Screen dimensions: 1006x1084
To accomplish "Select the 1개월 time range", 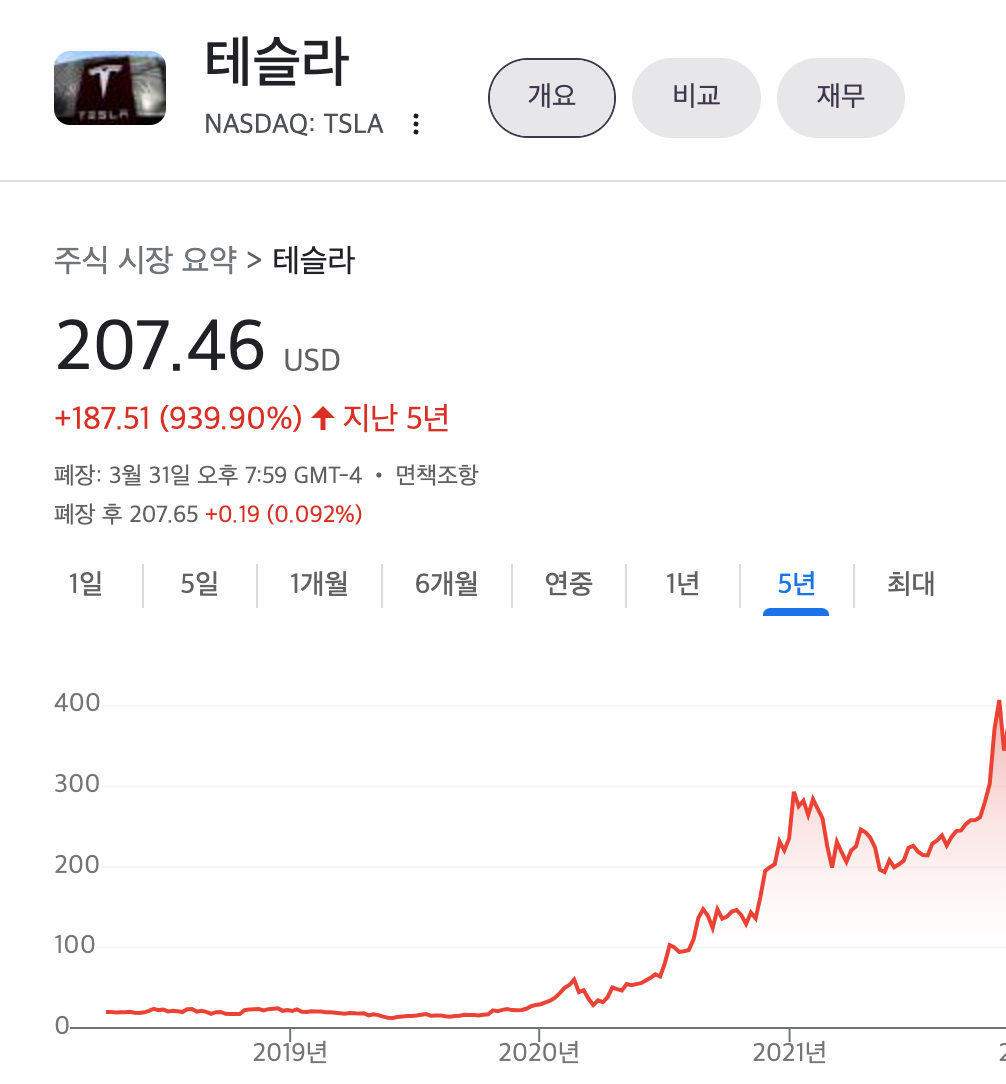I will coord(318,584).
